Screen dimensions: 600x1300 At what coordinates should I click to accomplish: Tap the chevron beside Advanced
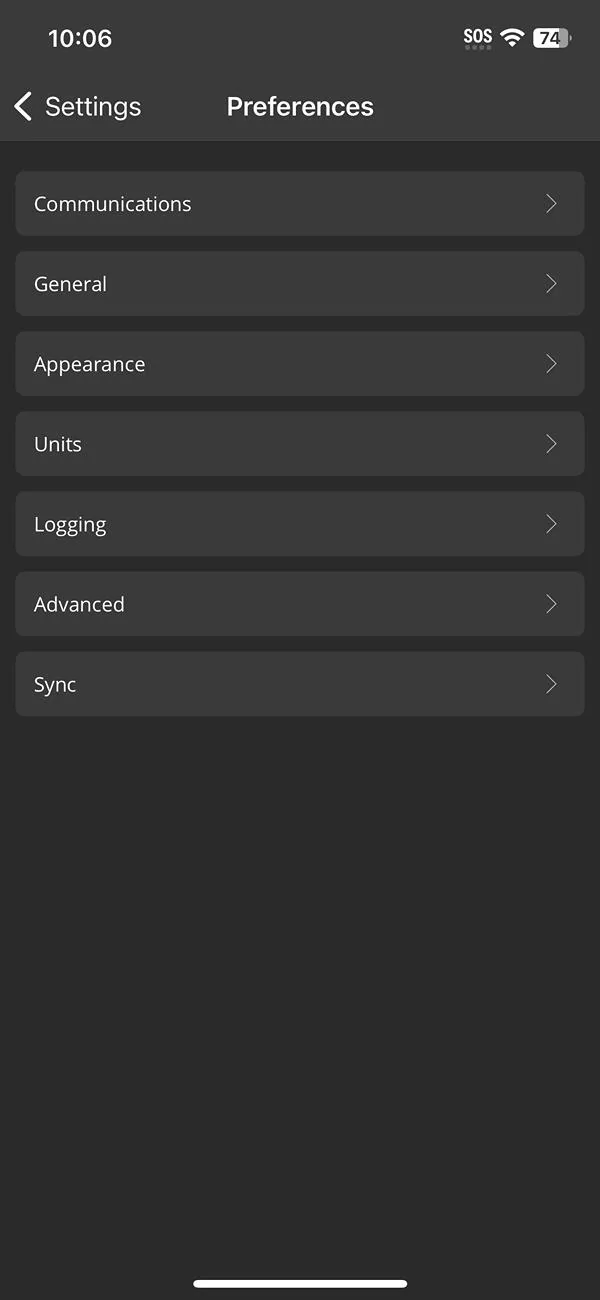tap(551, 604)
